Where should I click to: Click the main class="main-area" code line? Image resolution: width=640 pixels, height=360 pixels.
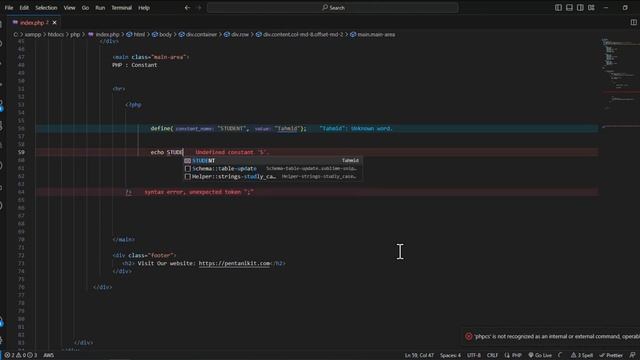(x=151, y=57)
